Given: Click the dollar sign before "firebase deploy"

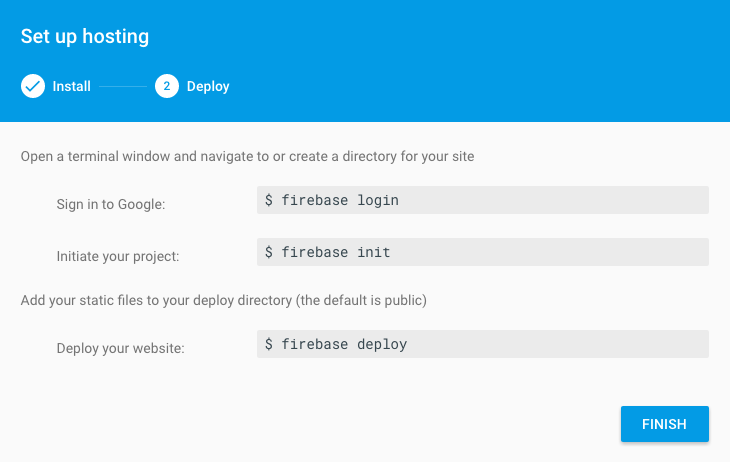Looking at the screenshot, I should click(269, 344).
